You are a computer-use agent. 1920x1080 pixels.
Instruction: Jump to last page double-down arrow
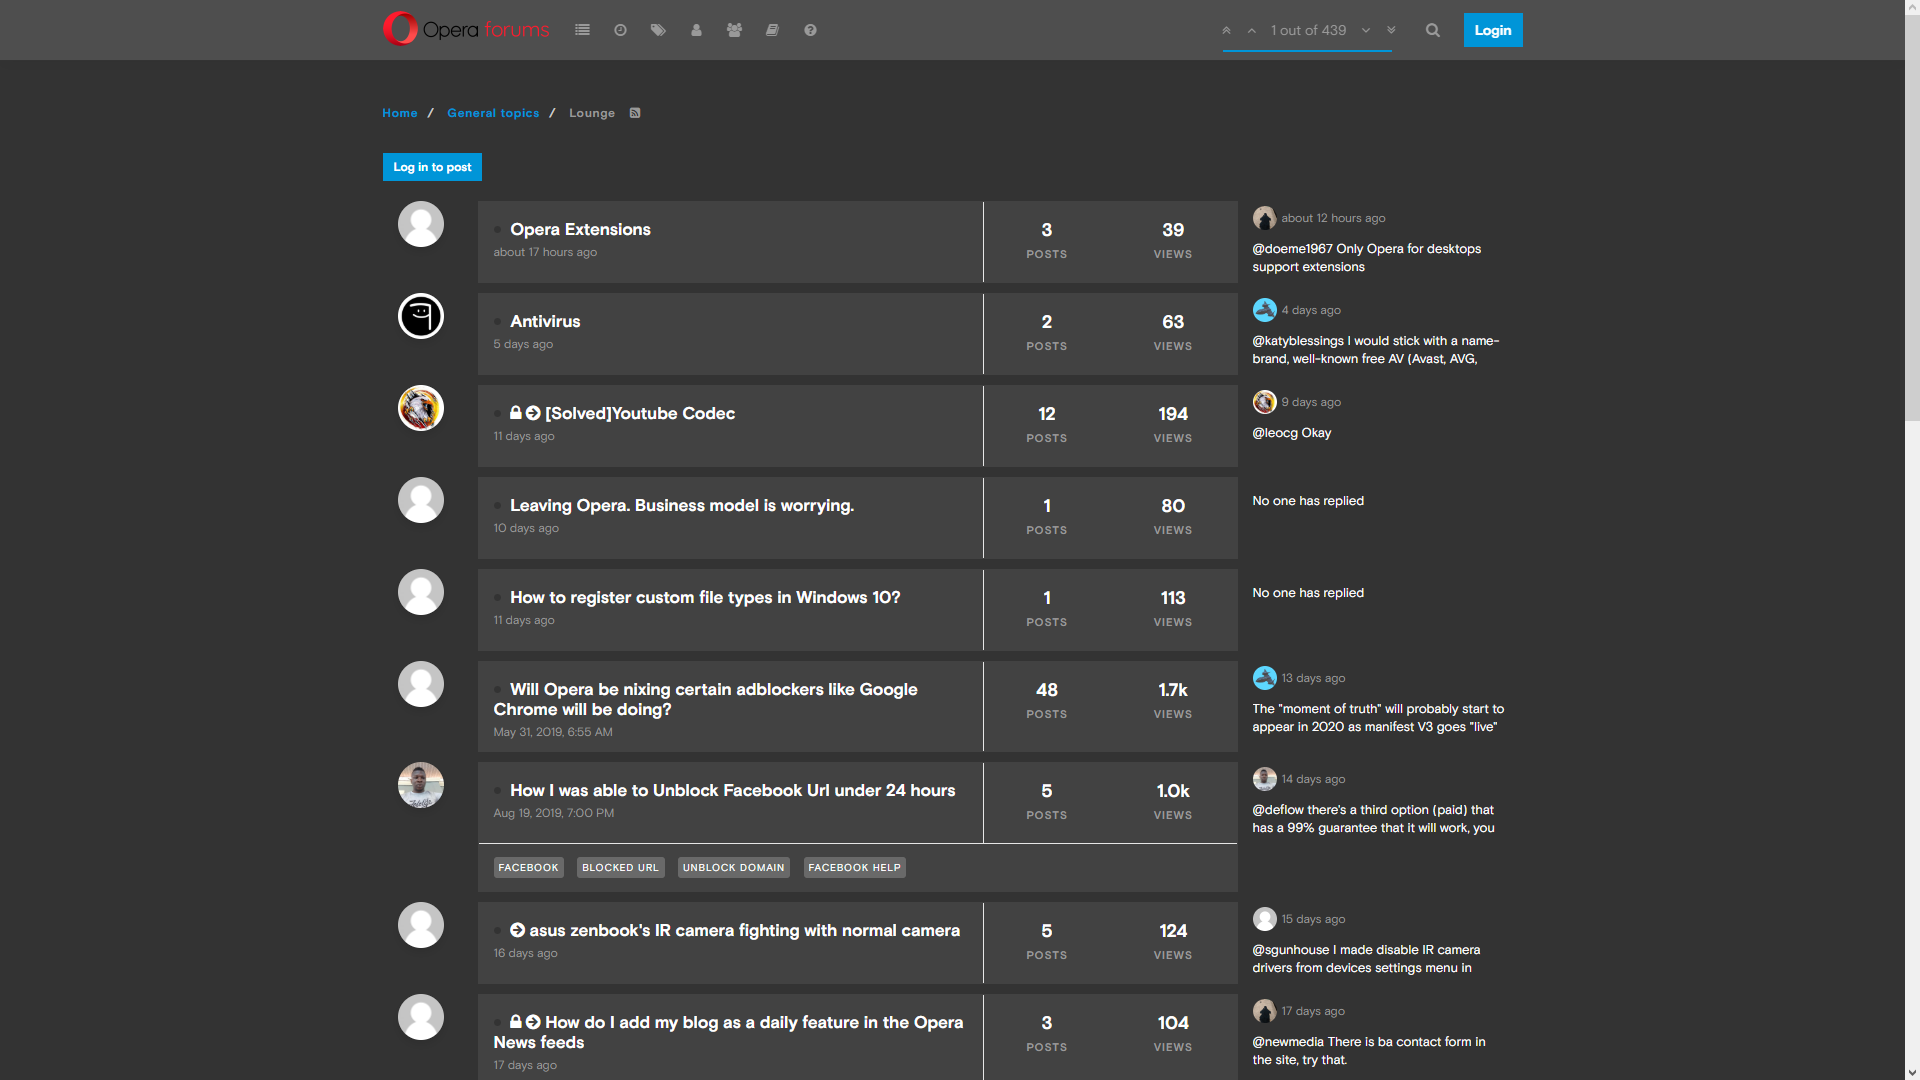pyautogui.click(x=1391, y=30)
